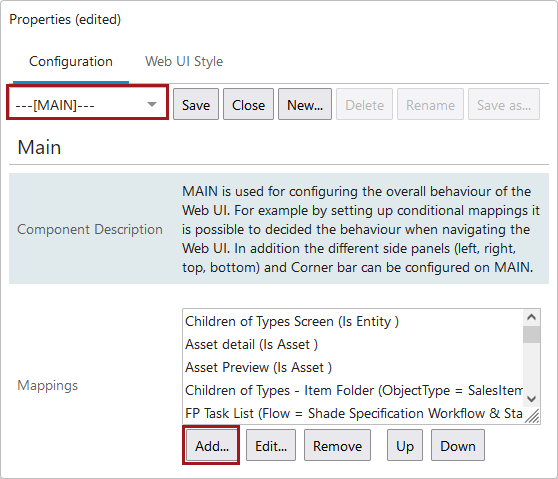Select the Configuration tab
The height and width of the screenshot is (479, 558).
tap(71, 61)
